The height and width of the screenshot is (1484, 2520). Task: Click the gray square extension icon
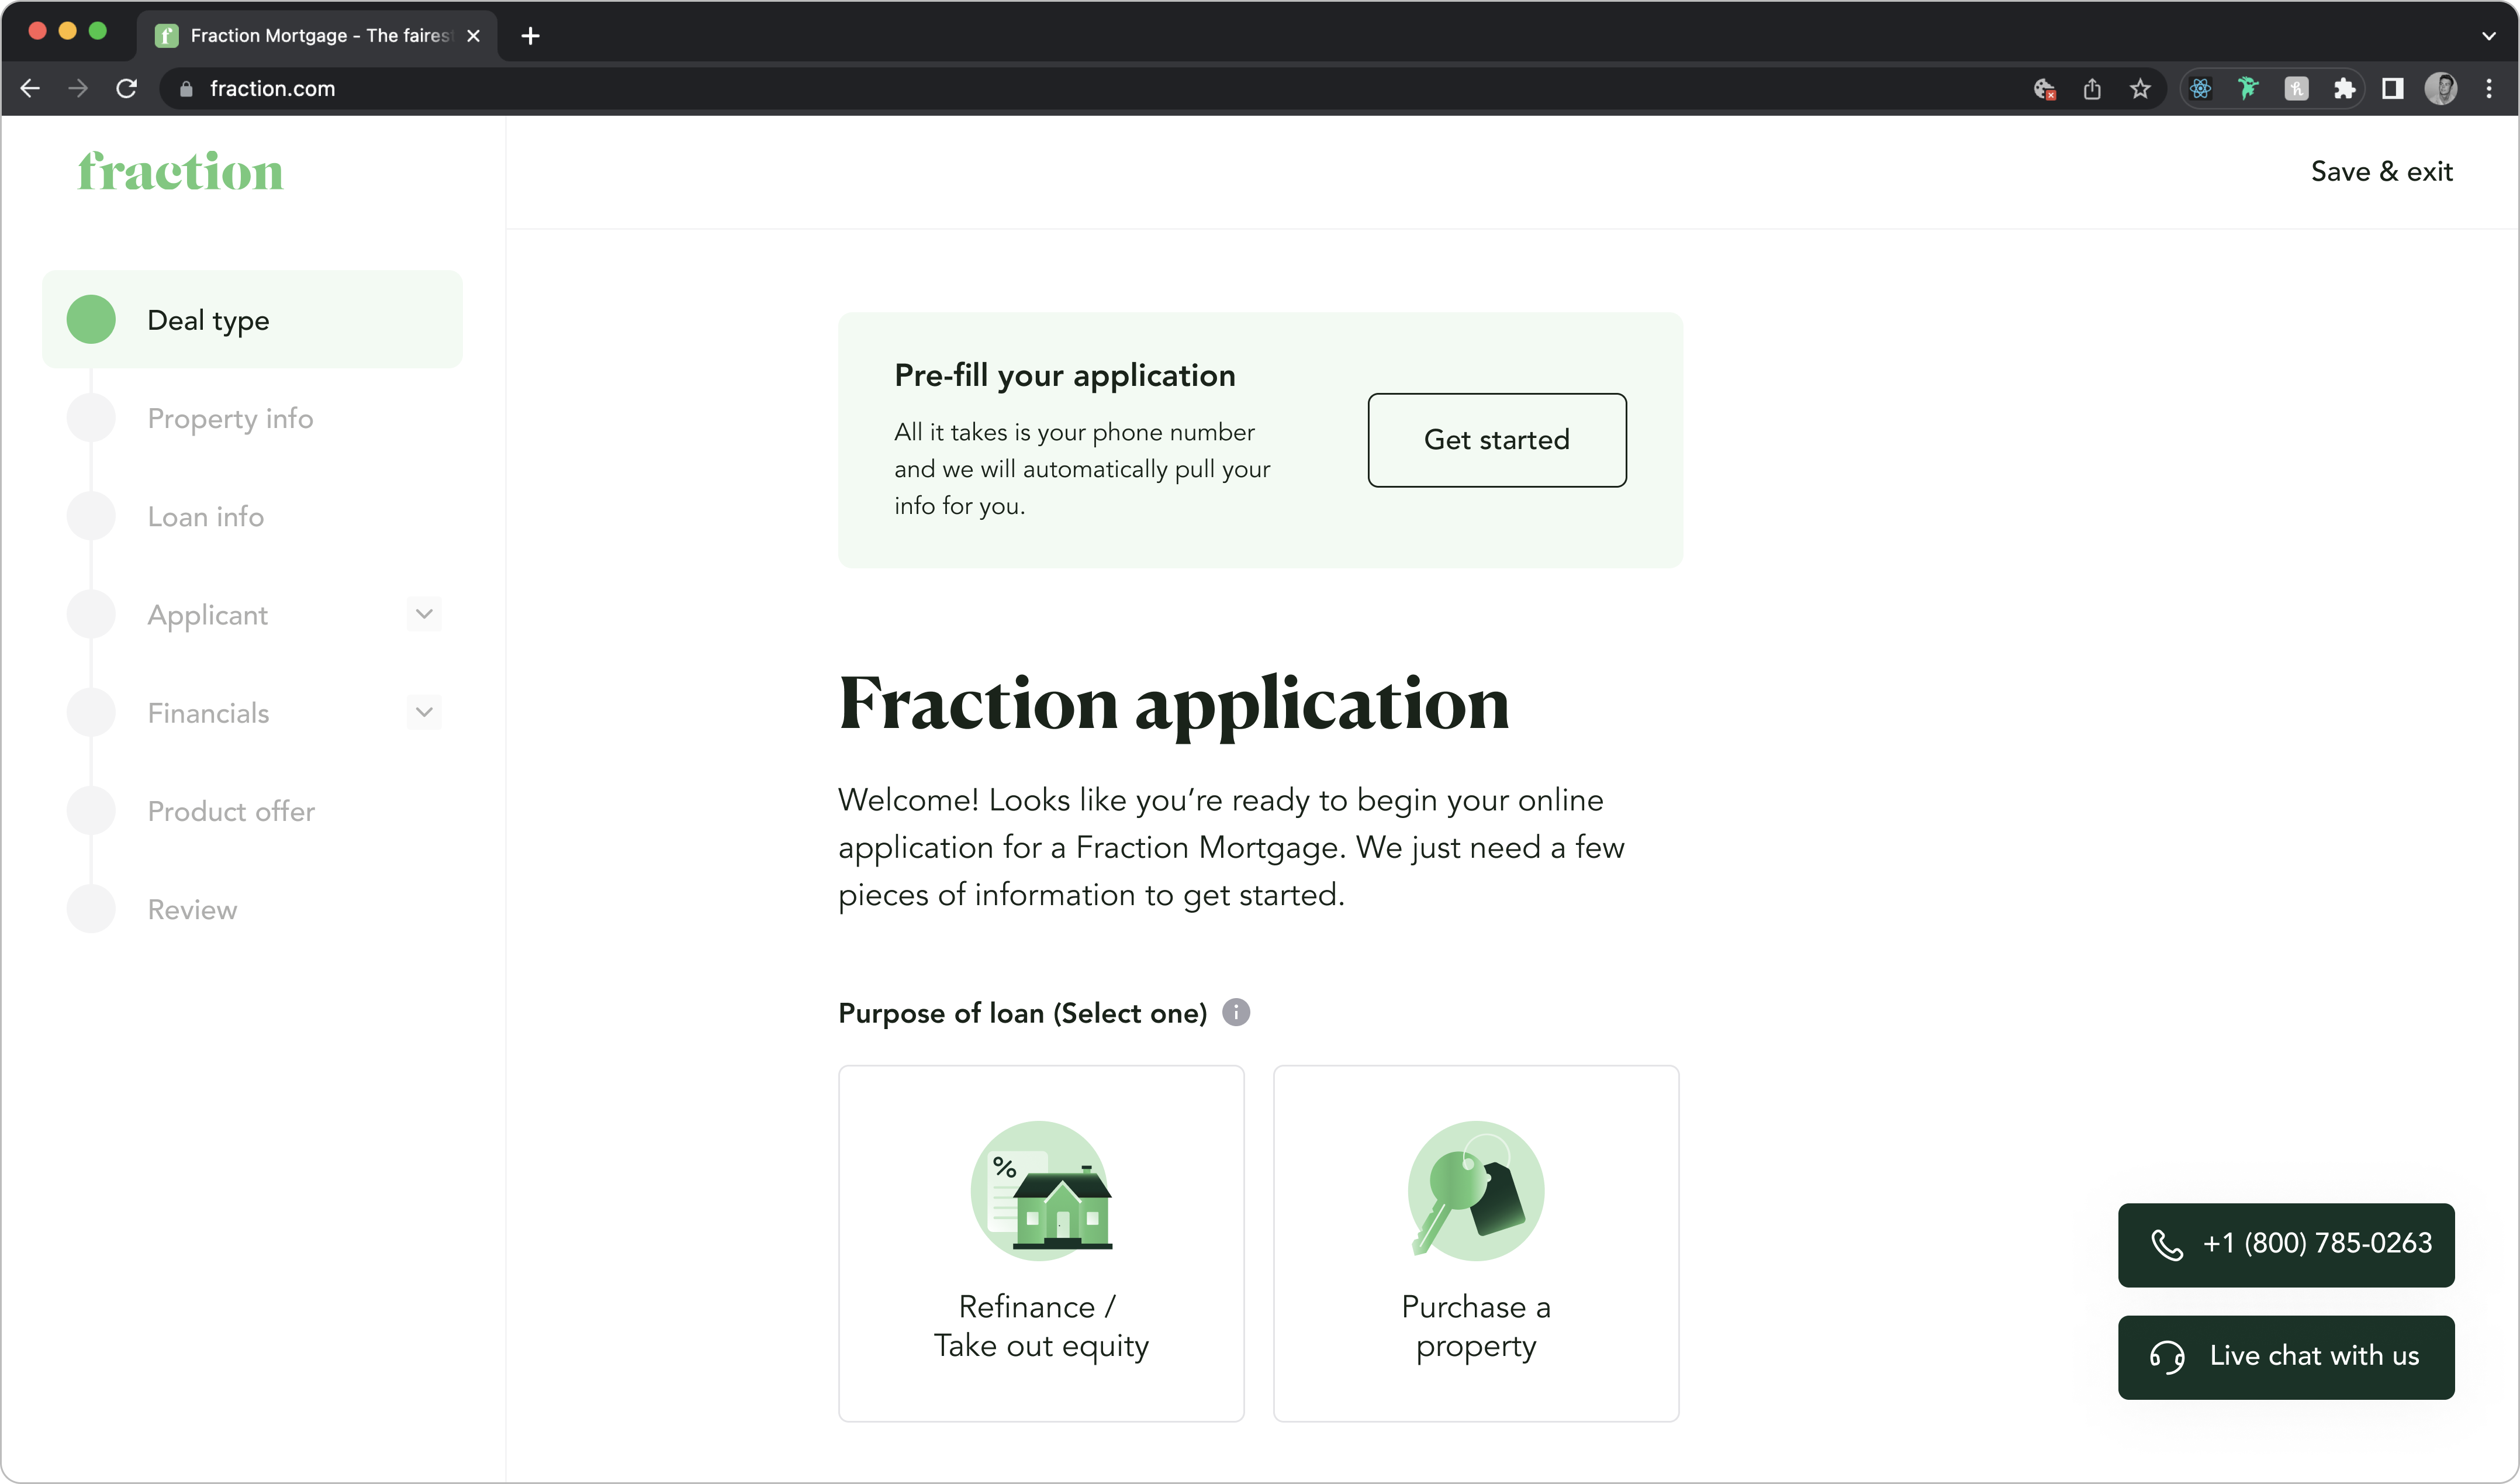click(2296, 89)
